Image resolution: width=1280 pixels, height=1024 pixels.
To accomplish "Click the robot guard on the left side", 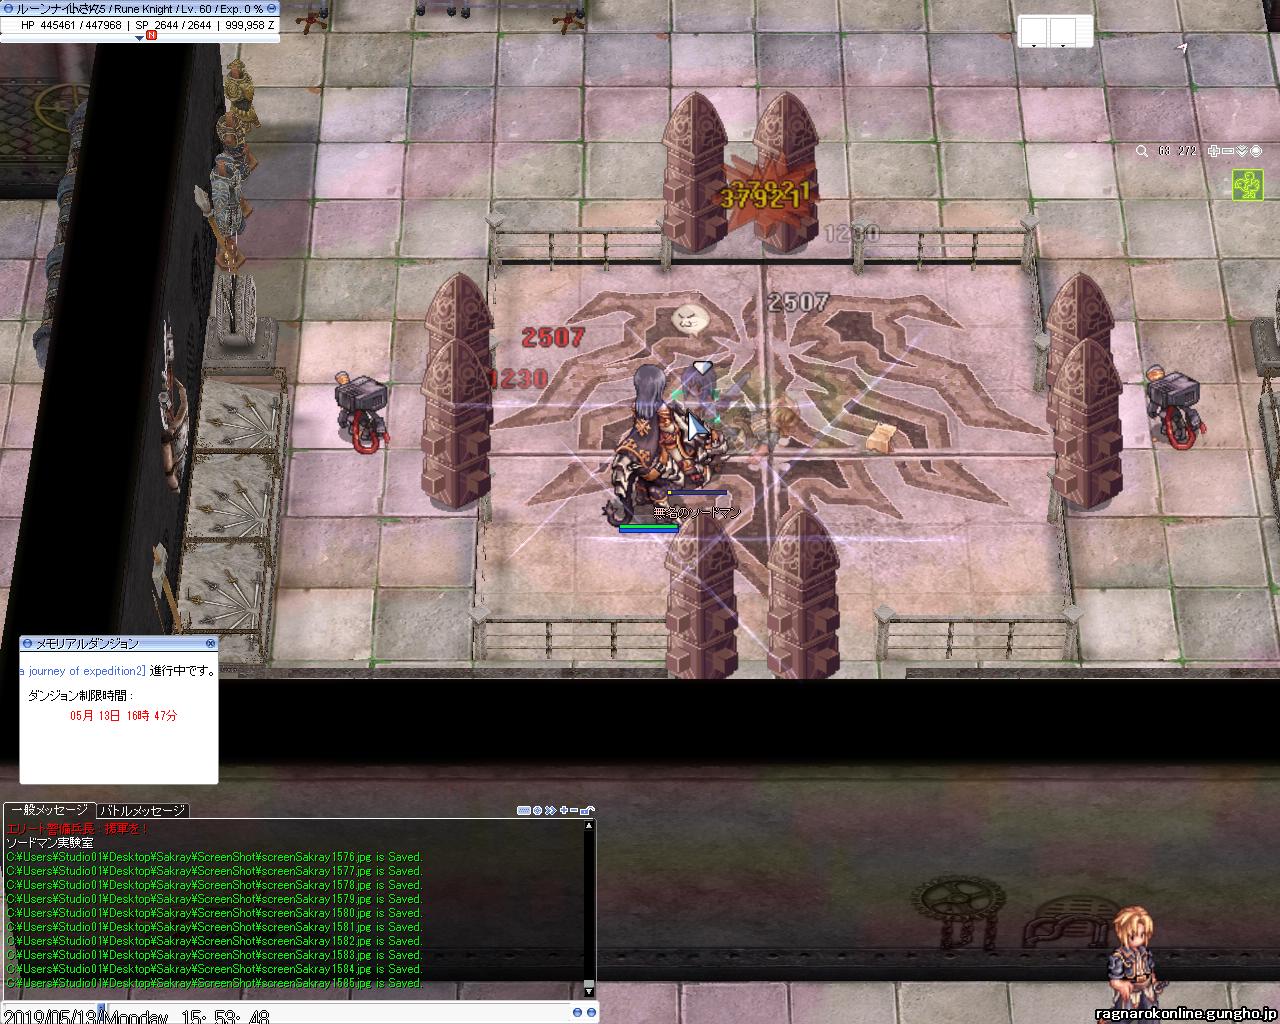I will [361, 410].
